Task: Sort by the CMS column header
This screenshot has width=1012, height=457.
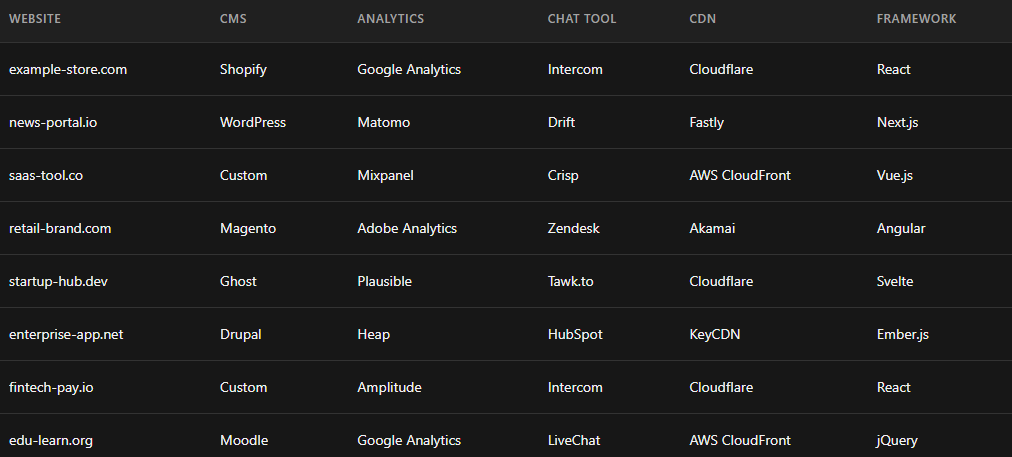Action: click(233, 19)
